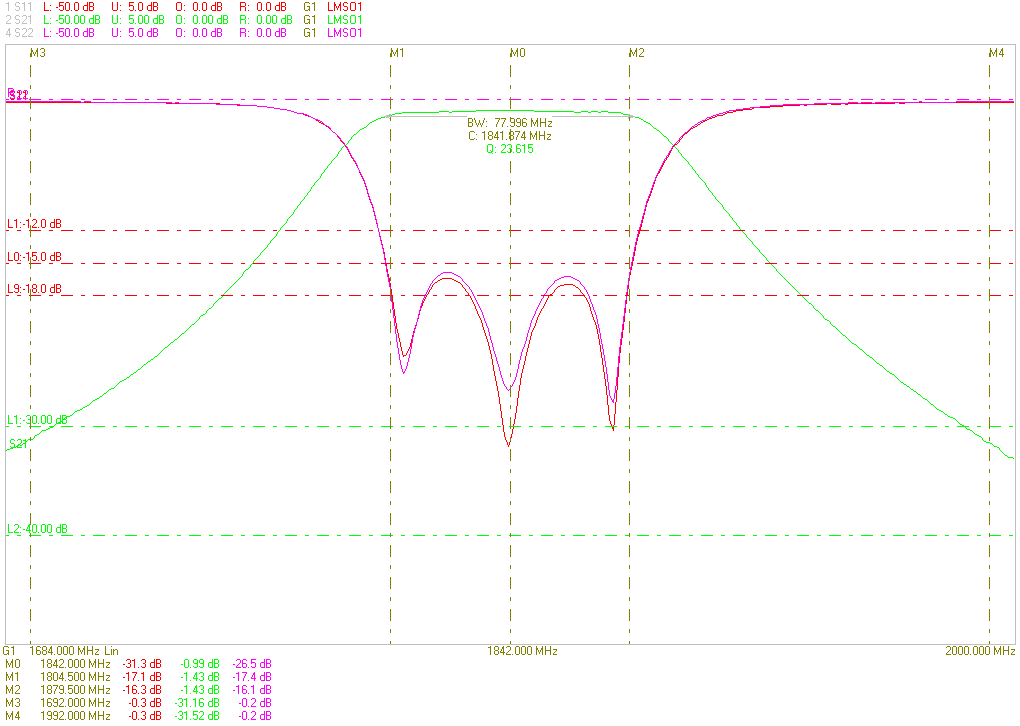The width and height of the screenshot is (1020, 726).
Task: Click the 2000.000 MHz stop frequency label
Action: pyautogui.click(x=980, y=651)
